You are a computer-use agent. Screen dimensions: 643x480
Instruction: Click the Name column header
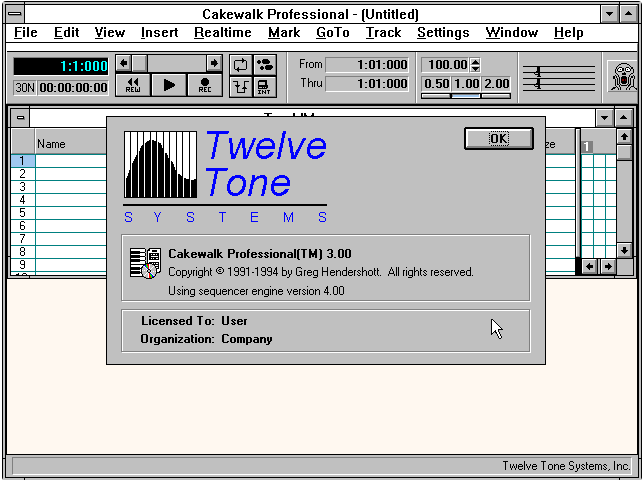(x=70, y=143)
